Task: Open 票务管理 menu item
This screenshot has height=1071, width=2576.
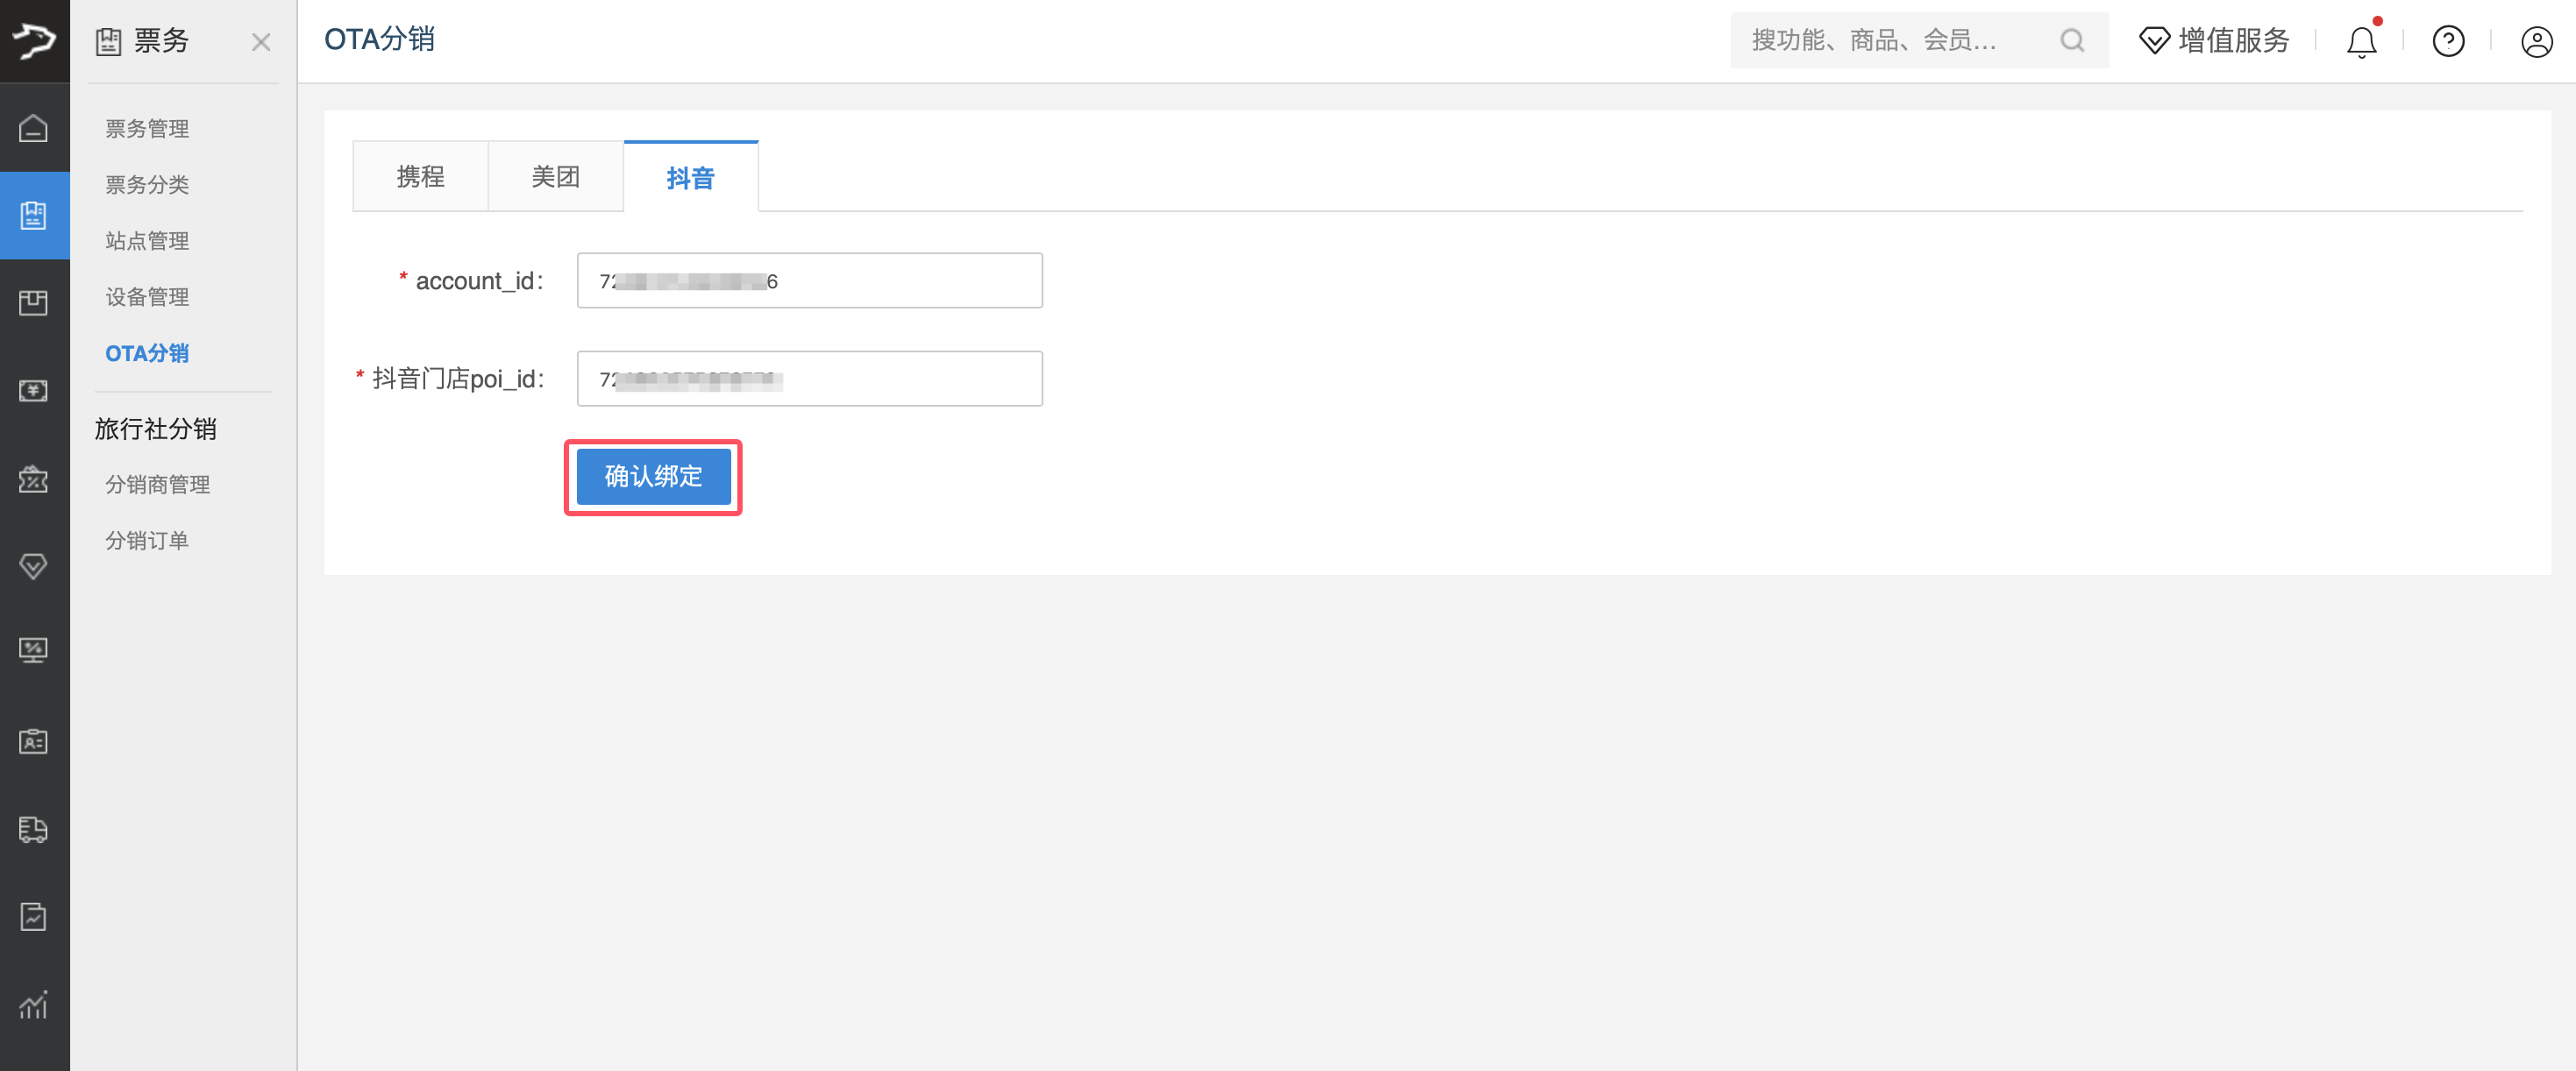Action: pyautogui.click(x=147, y=129)
